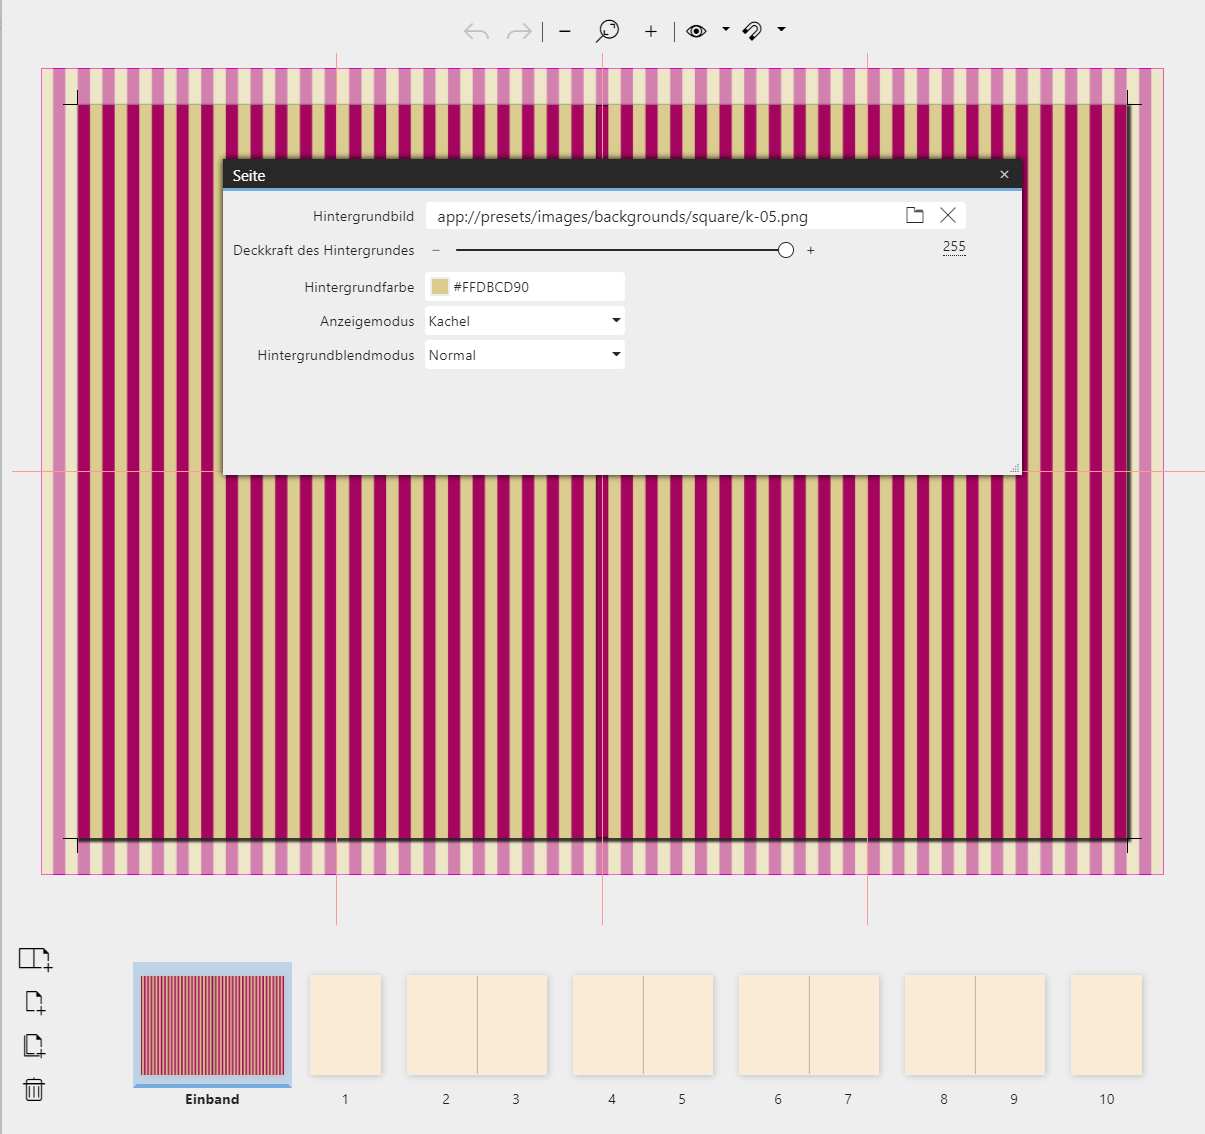
Task: Open the Hintergrundblendmodus dropdown showing Normal
Action: tap(524, 355)
